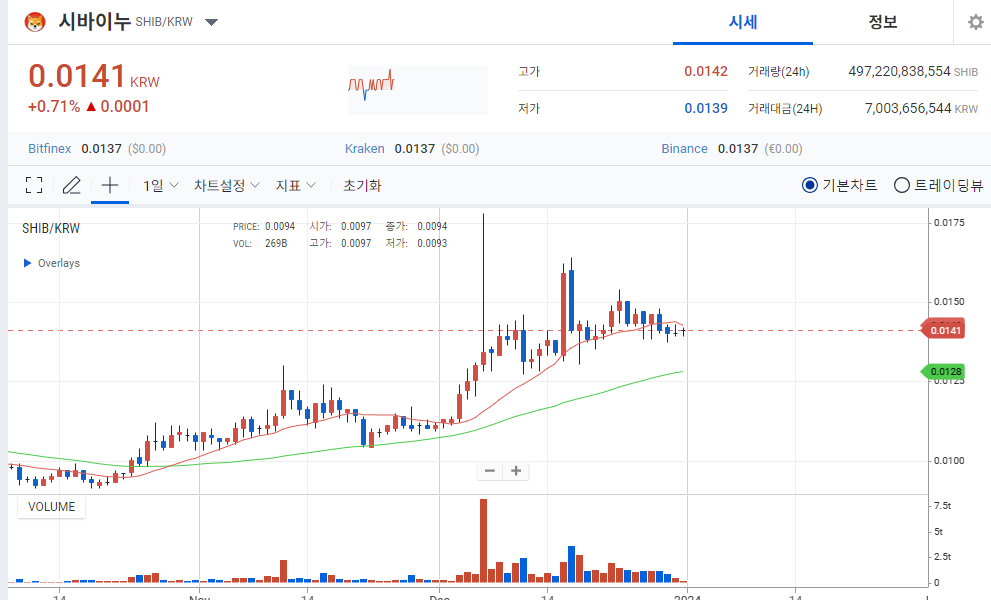
Task: Open the 1일 timeframe dropdown
Action: pyautogui.click(x=158, y=185)
